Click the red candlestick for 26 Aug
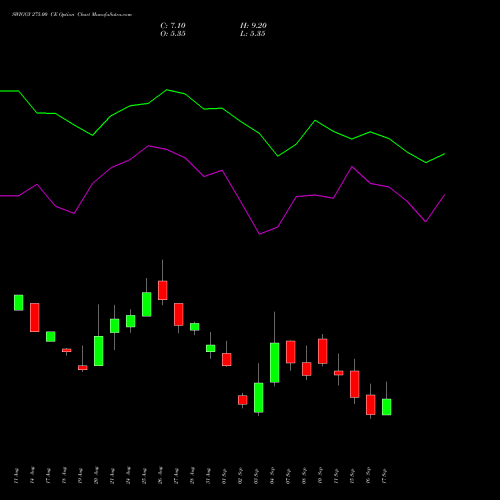Screen dimensions: 500x500 pyautogui.click(x=162, y=290)
